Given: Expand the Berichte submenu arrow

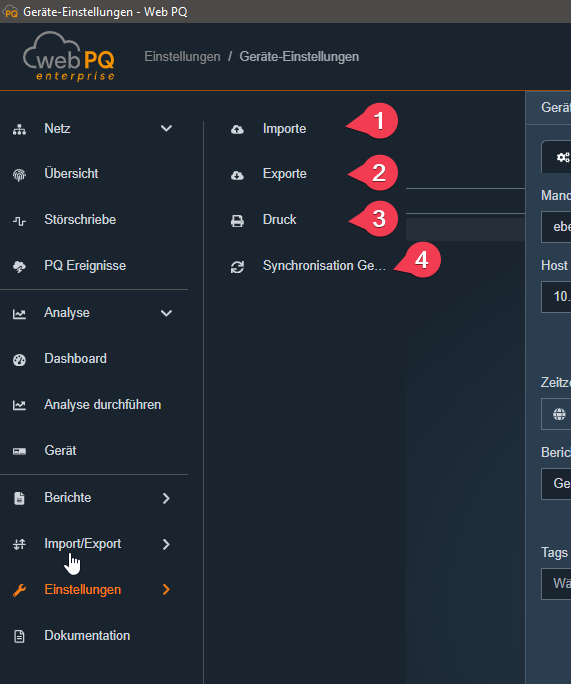Looking at the screenshot, I should coord(166,498).
